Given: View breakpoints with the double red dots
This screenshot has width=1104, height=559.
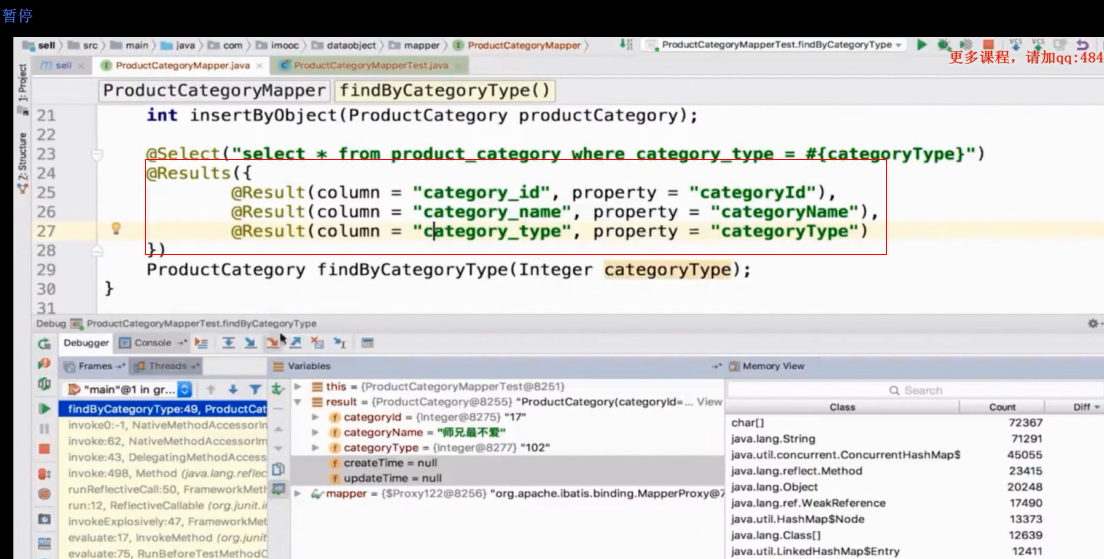Looking at the screenshot, I should (x=44, y=474).
